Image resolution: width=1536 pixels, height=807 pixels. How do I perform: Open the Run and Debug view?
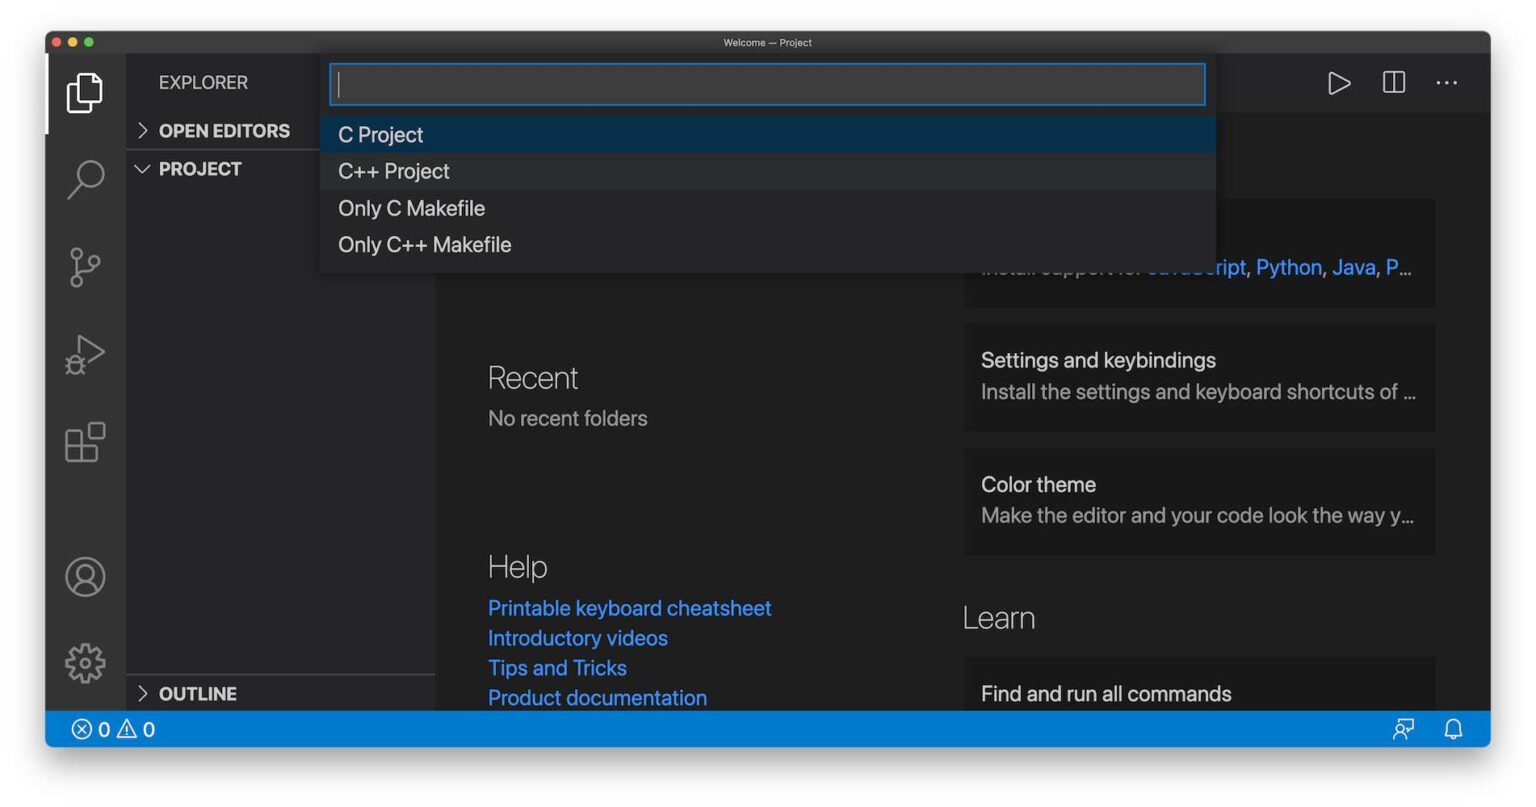click(86, 354)
